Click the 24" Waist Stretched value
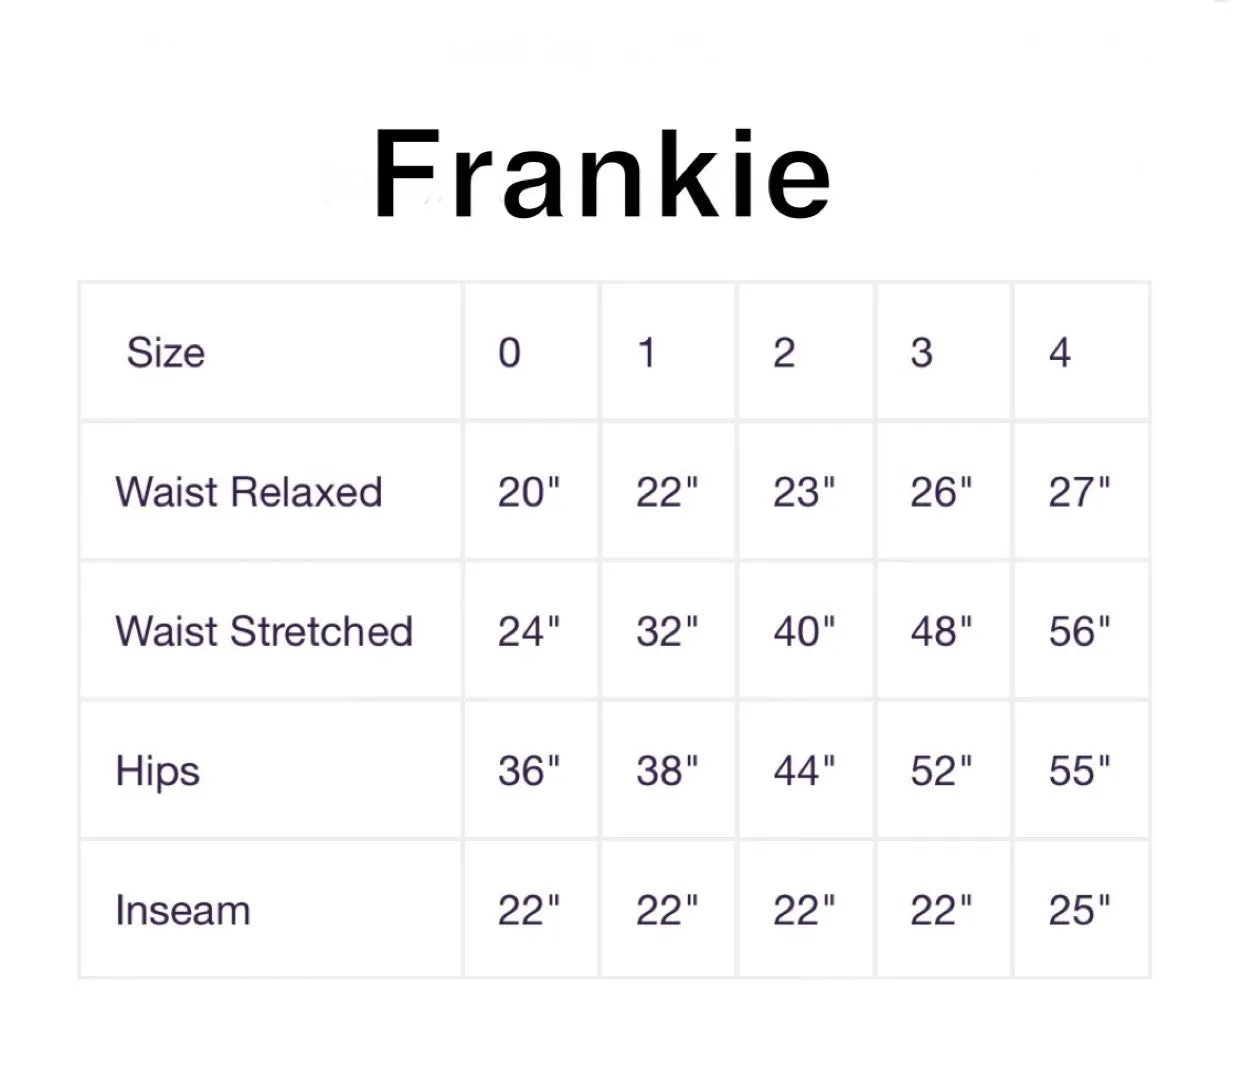The height and width of the screenshot is (1084, 1242). tap(529, 631)
